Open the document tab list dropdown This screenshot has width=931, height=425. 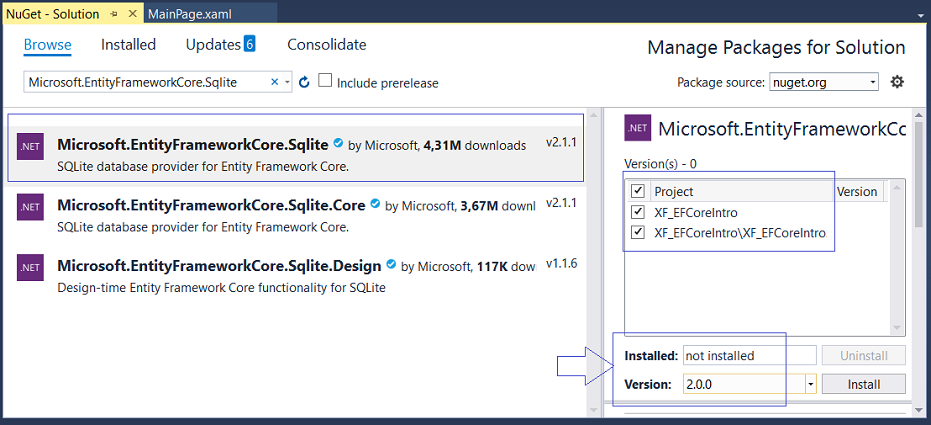click(920, 14)
